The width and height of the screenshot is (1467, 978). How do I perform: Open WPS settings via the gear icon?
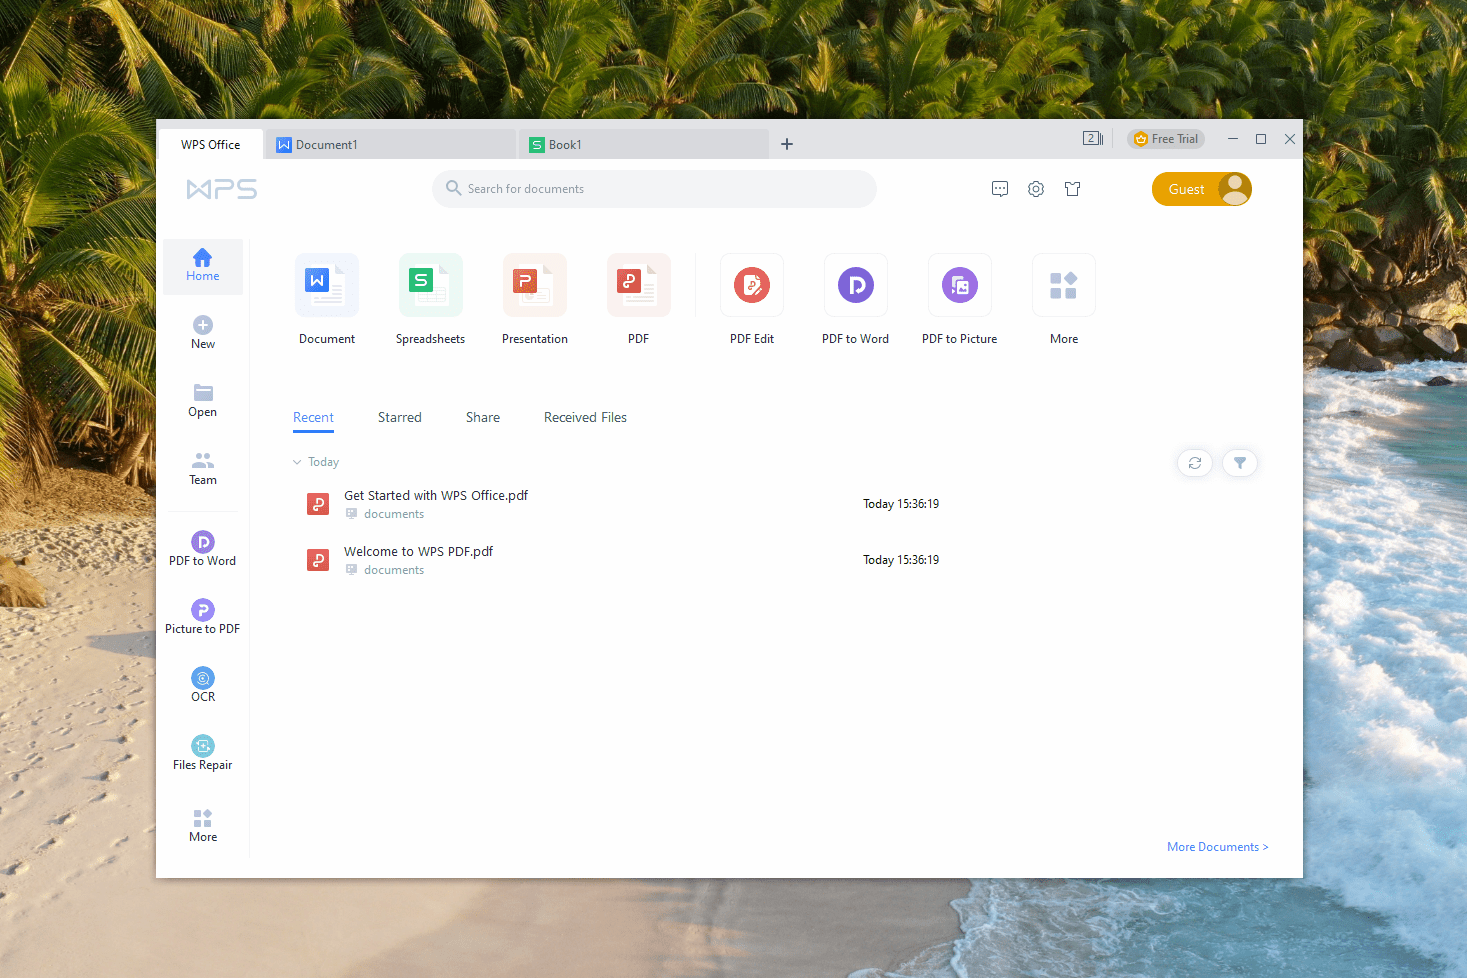(1035, 188)
